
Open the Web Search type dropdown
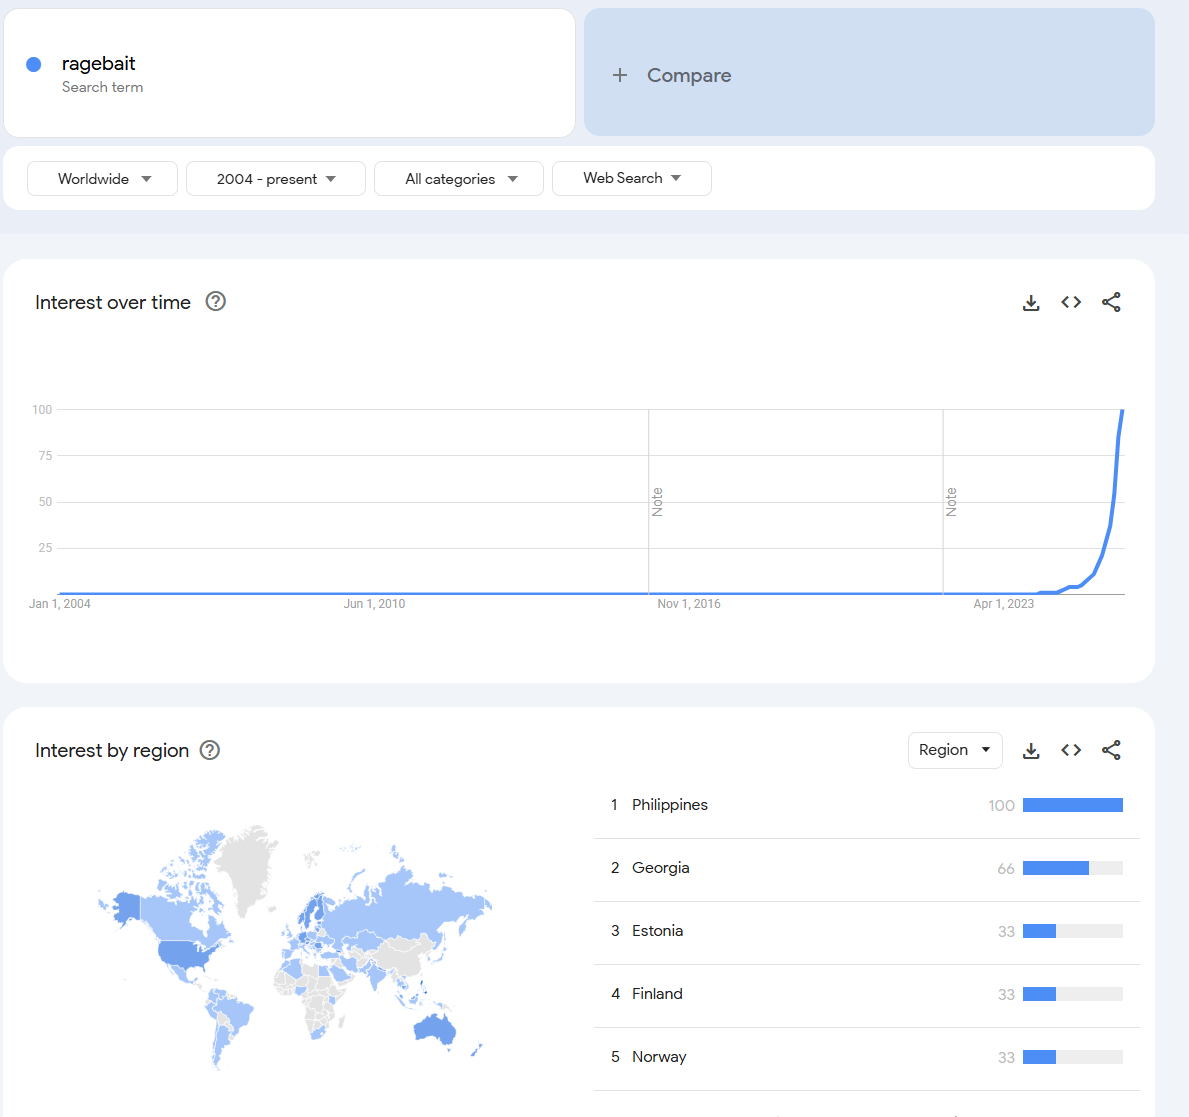[632, 178]
